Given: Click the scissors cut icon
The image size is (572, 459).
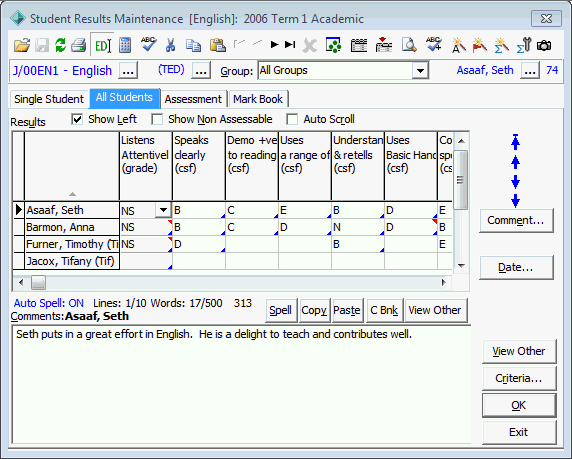Looking at the screenshot, I should point(170,45).
